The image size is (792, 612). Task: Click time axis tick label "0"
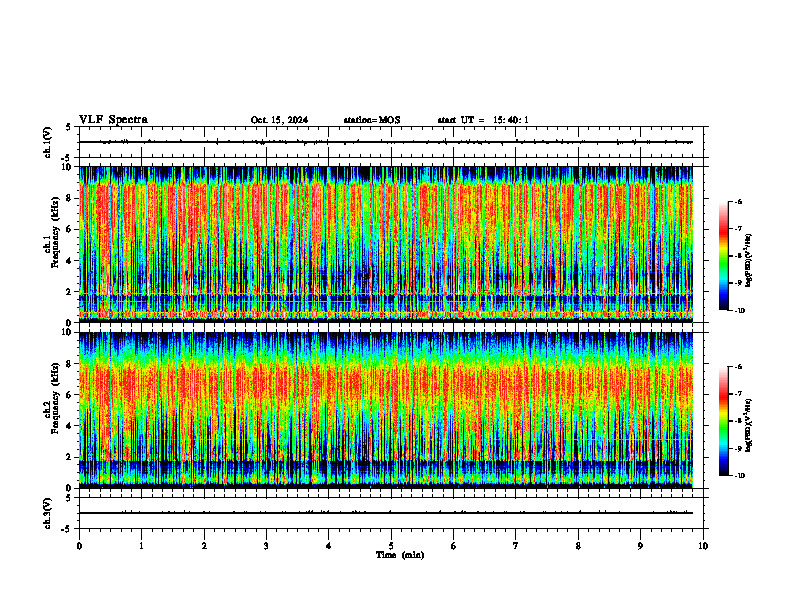click(x=79, y=546)
